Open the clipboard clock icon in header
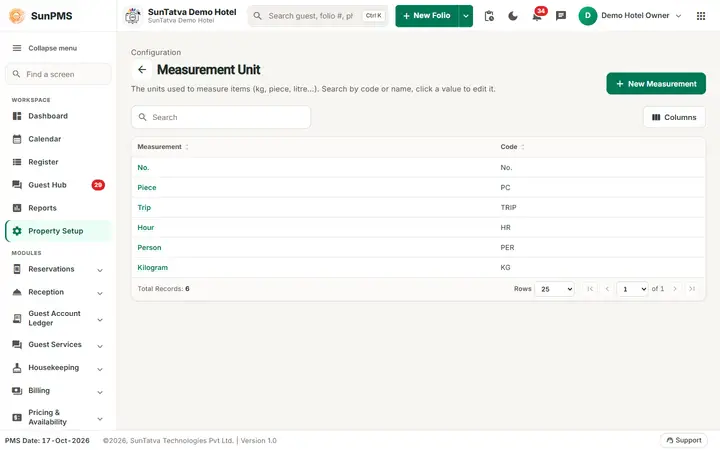 [x=489, y=16]
